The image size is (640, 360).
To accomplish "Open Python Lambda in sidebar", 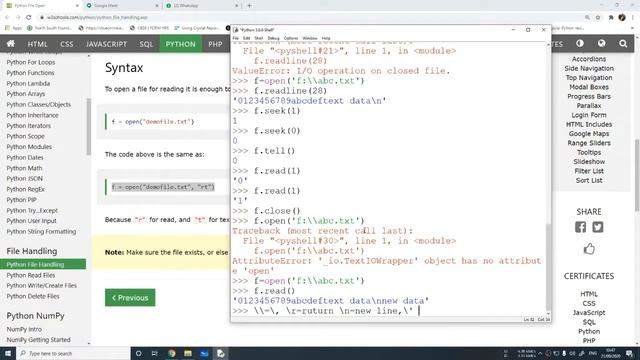I will point(28,84).
